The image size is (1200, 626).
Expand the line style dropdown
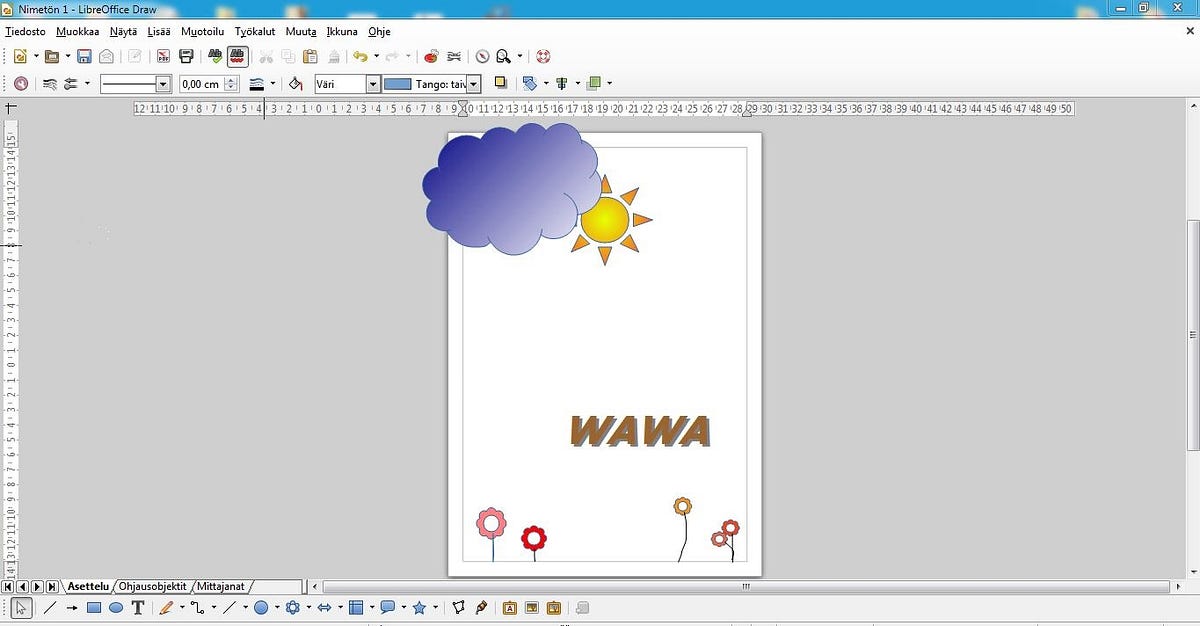pyautogui.click(x=161, y=83)
